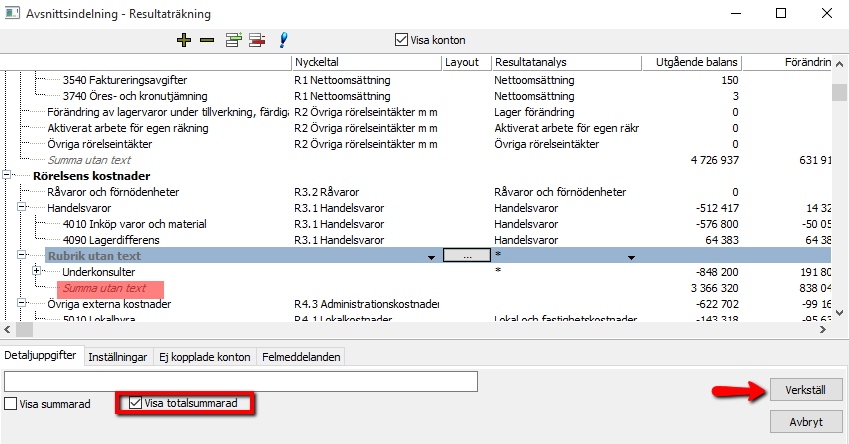Click the R3.2 Råvaror key figure cell
849x444 pixels.
326,192
